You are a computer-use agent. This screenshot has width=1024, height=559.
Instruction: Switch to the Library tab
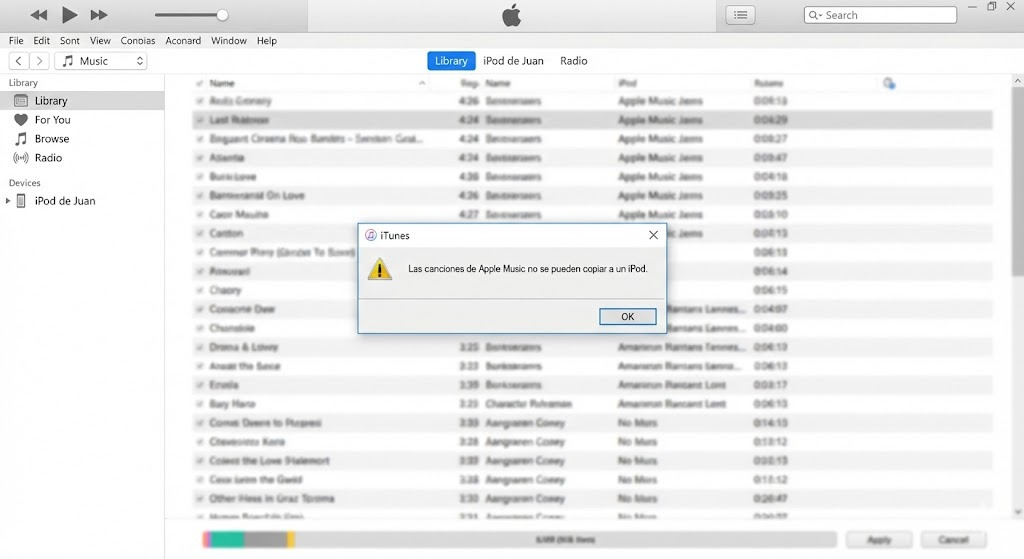click(x=451, y=61)
